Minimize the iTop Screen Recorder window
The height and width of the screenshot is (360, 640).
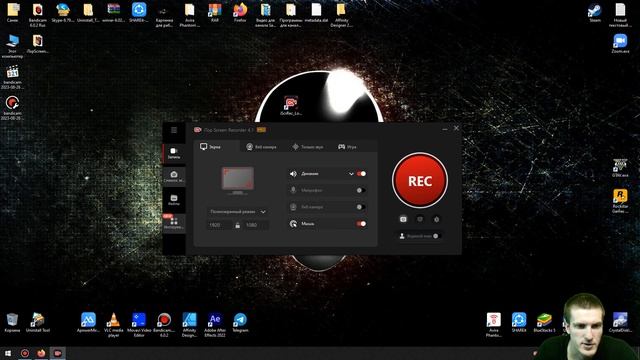coord(445,129)
